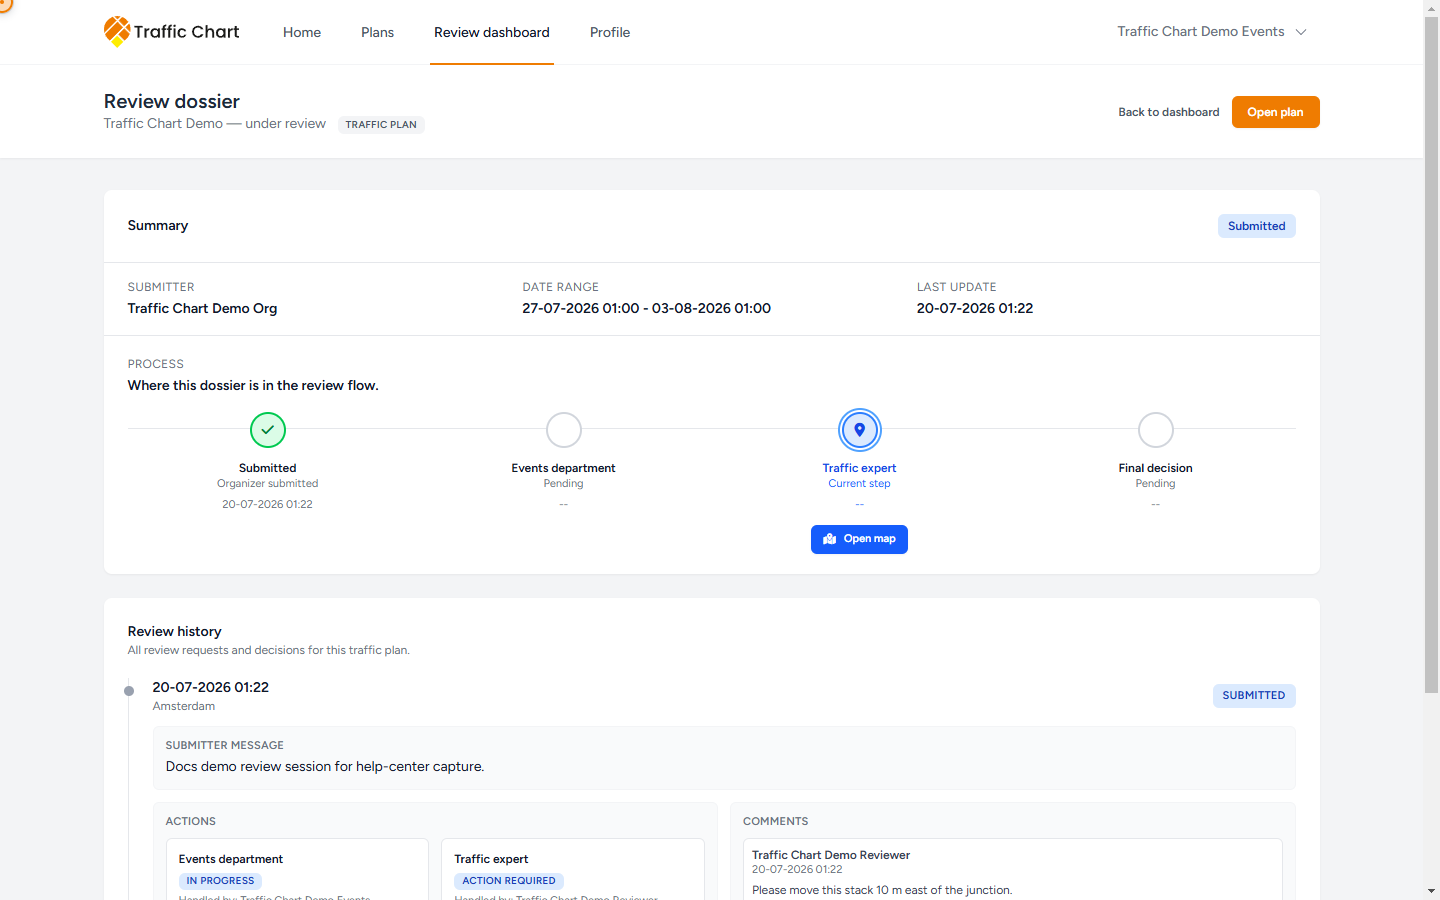
Task: Open the Plans tab
Action: click(378, 32)
